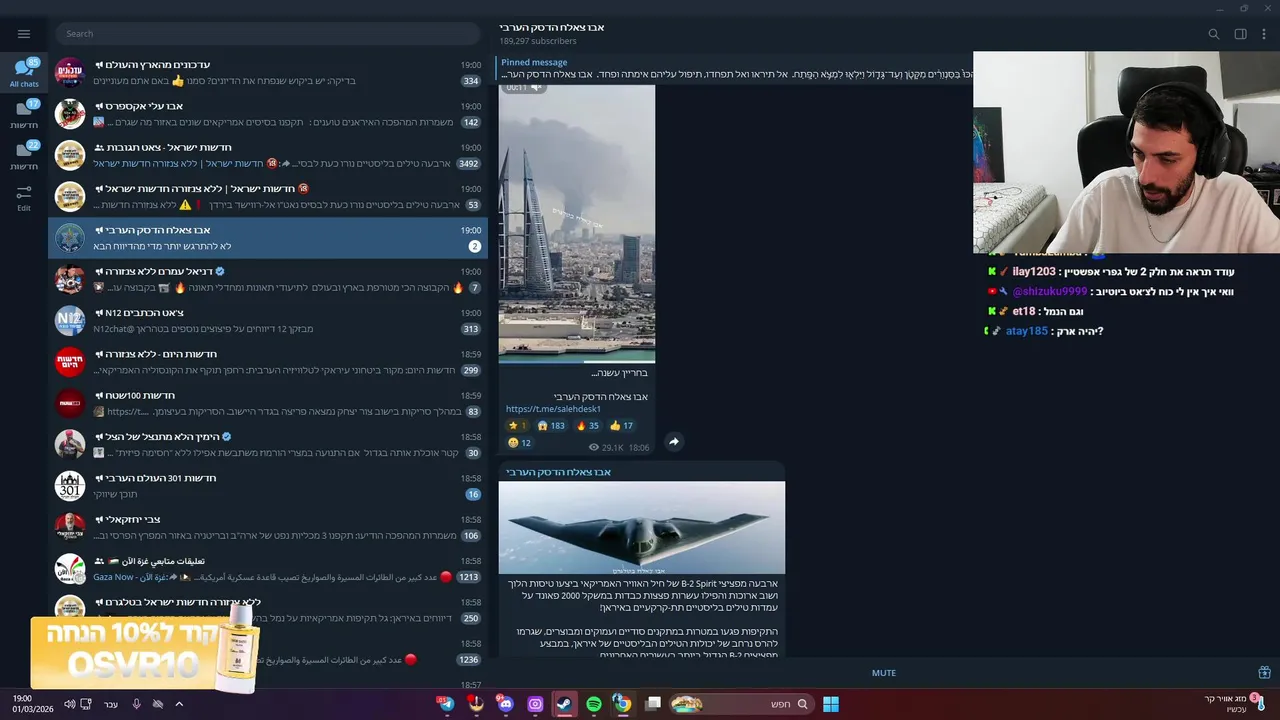Open chat אבו עלי אקספרס
Image resolution: width=1280 pixels, height=720 pixels.
pyautogui.click(x=268, y=114)
